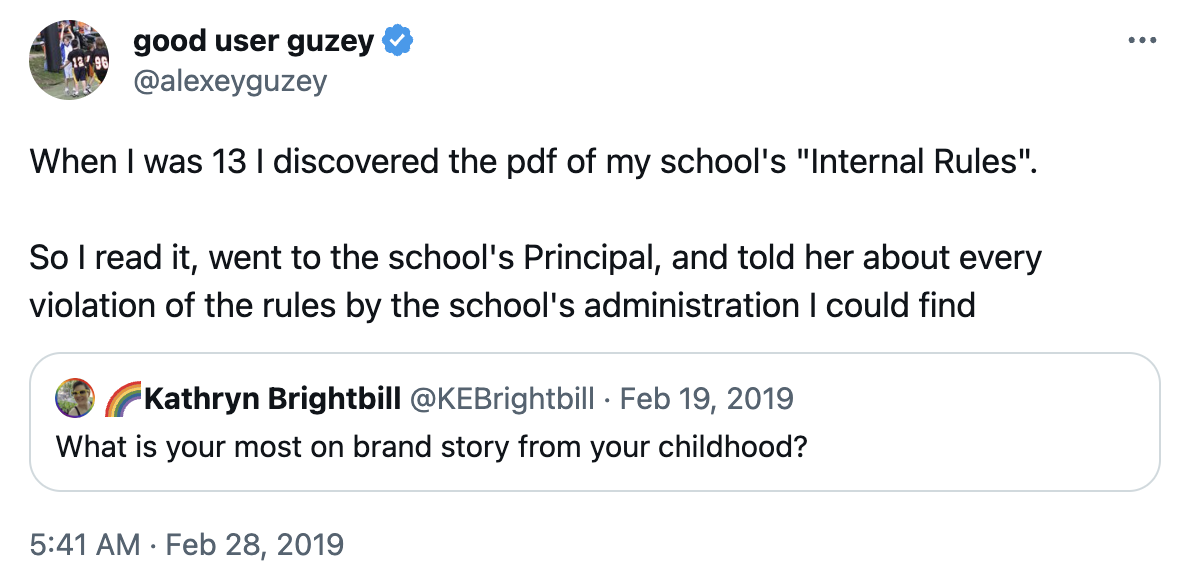
Task: Click the quoted tweet's date Feb 19, 2019
Action: coord(706,399)
